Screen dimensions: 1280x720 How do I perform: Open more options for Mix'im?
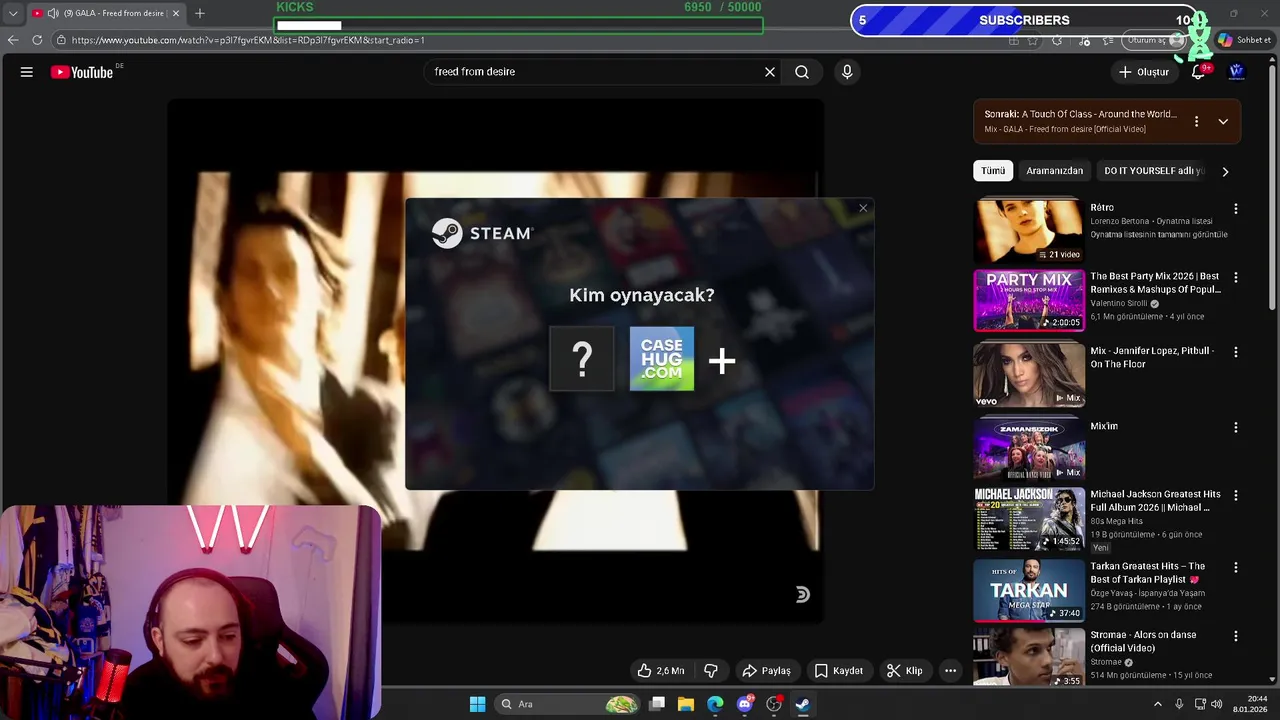(x=1236, y=427)
